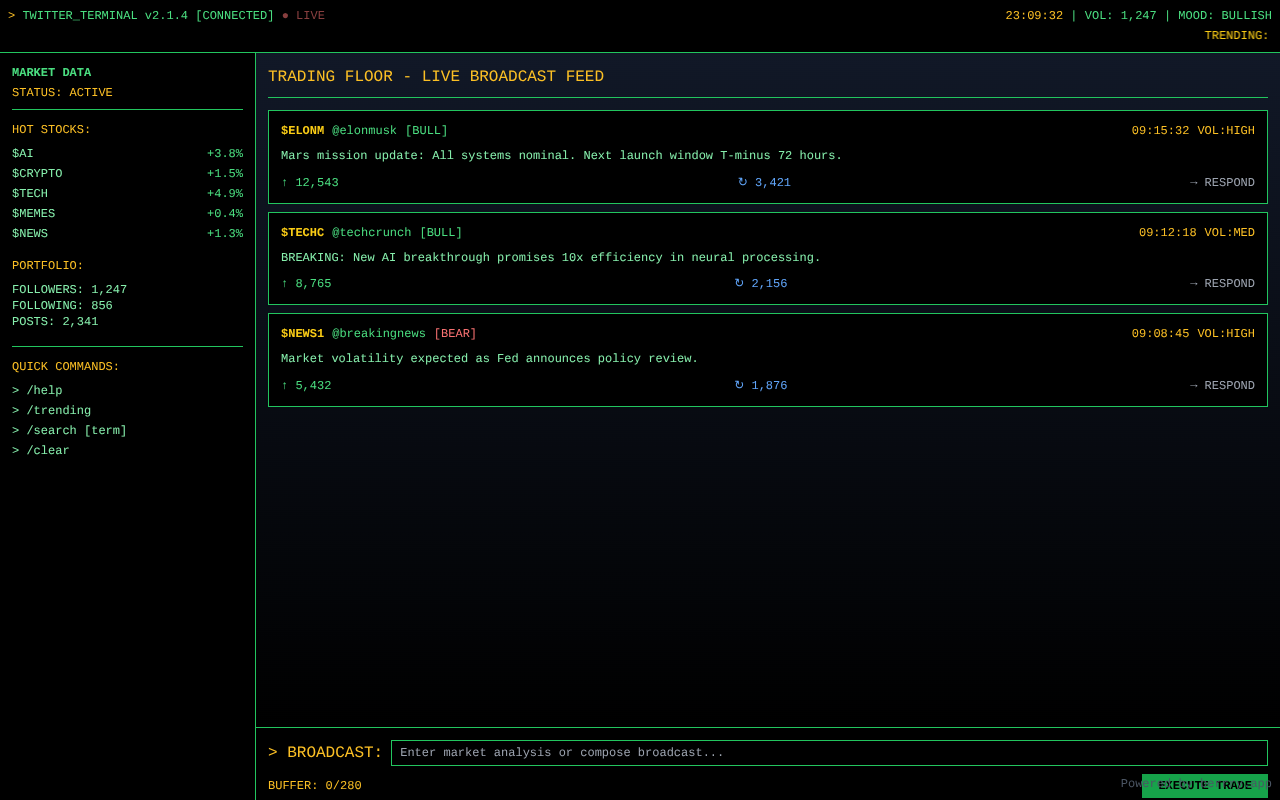
Task: Rebroadcast the $TECHC AI breakthrough post
Action: tap(760, 284)
